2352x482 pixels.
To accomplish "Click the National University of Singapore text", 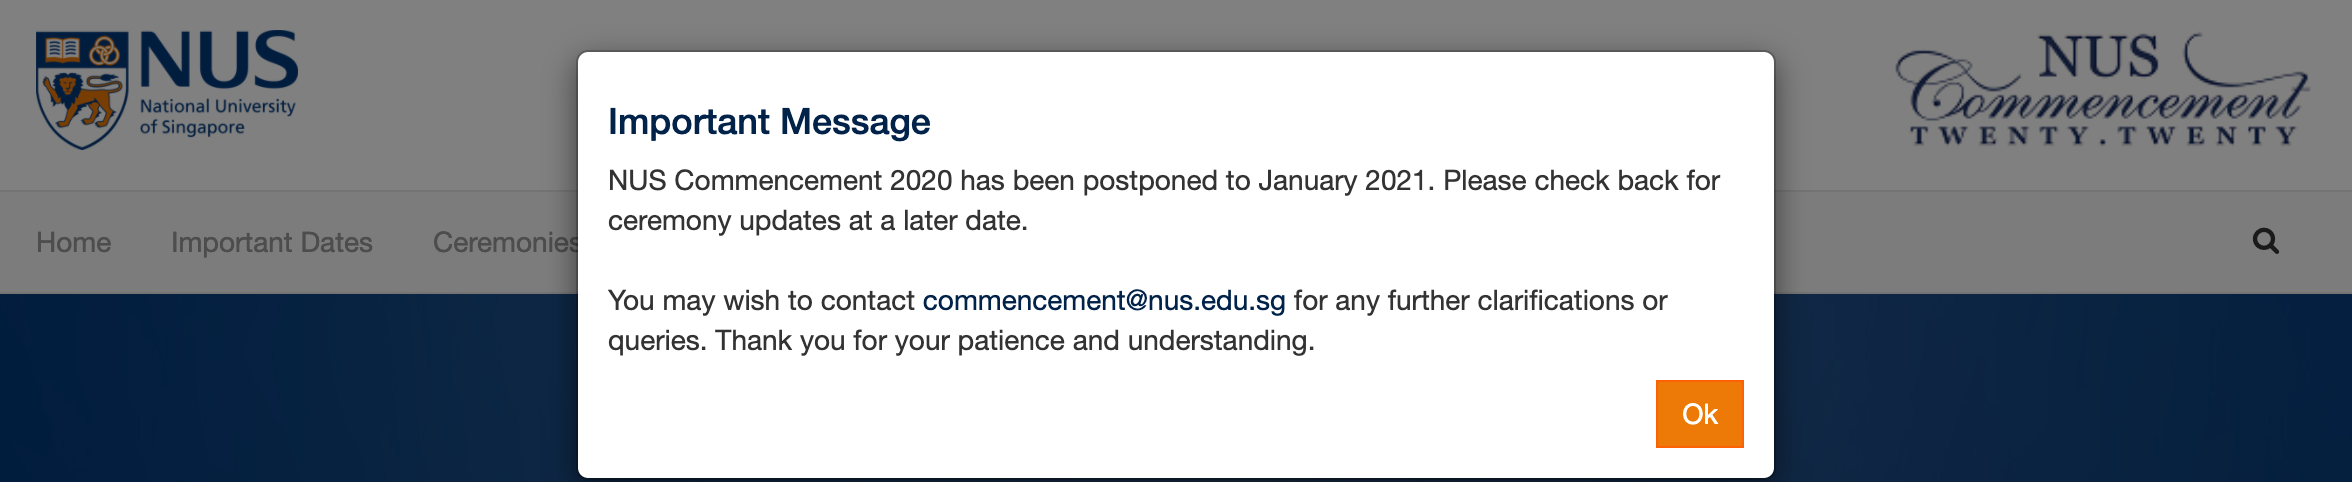I will [x=217, y=116].
